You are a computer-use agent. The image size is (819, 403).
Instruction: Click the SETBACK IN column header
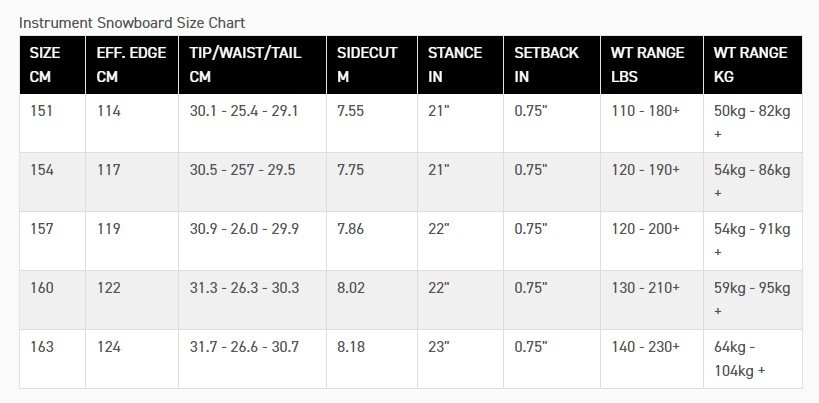coord(552,65)
